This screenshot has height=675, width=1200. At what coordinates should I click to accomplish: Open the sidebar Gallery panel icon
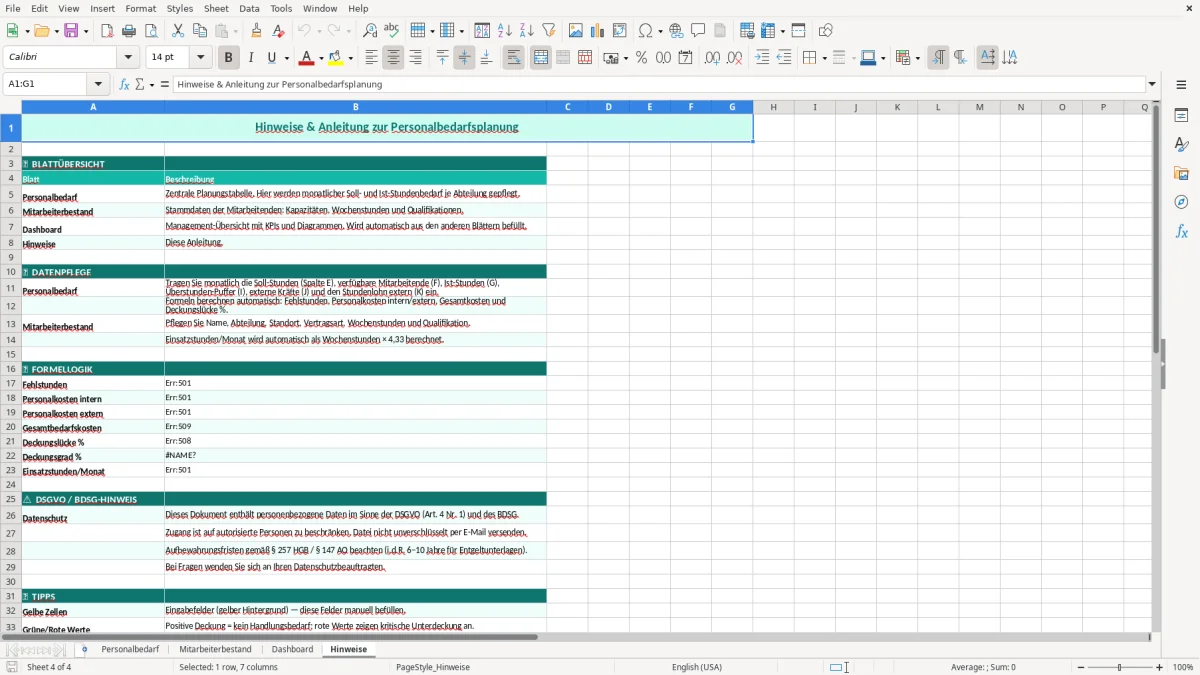pyautogui.click(x=1181, y=174)
